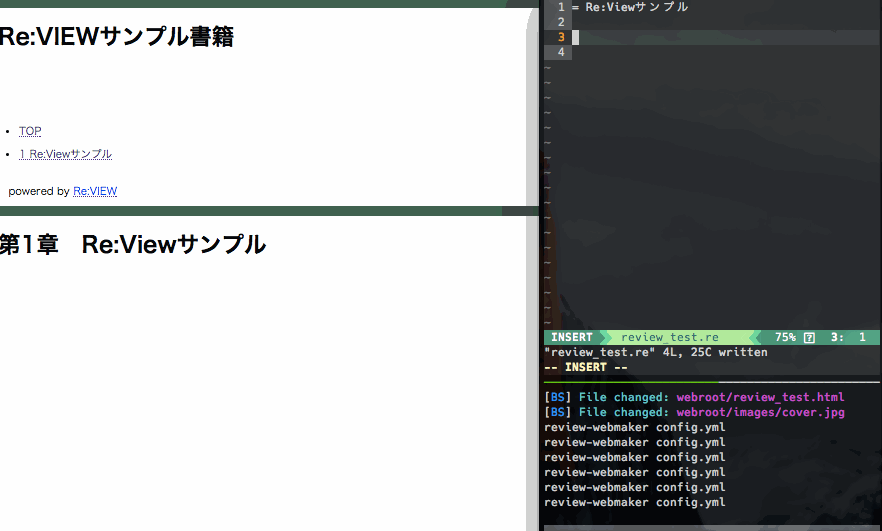
Task: Click line number 2 in the Vim gutter
Action: (x=561, y=22)
